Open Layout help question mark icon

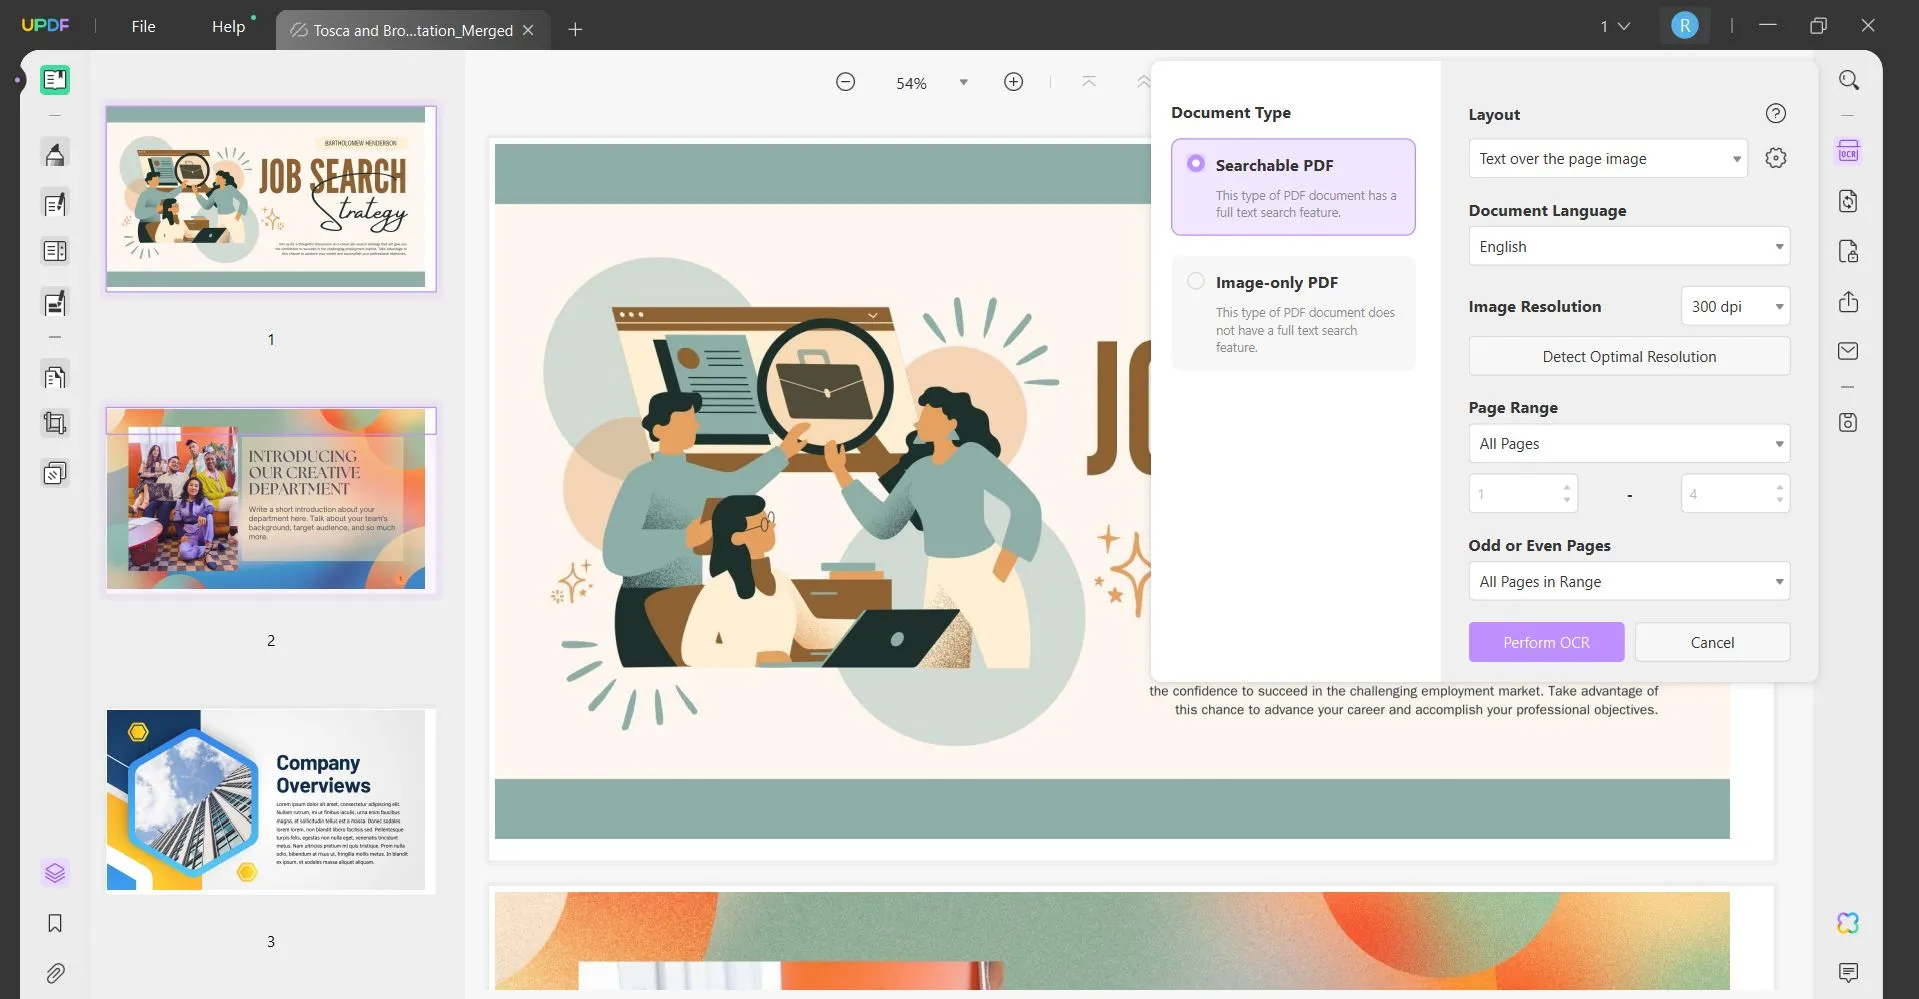[x=1776, y=113]
